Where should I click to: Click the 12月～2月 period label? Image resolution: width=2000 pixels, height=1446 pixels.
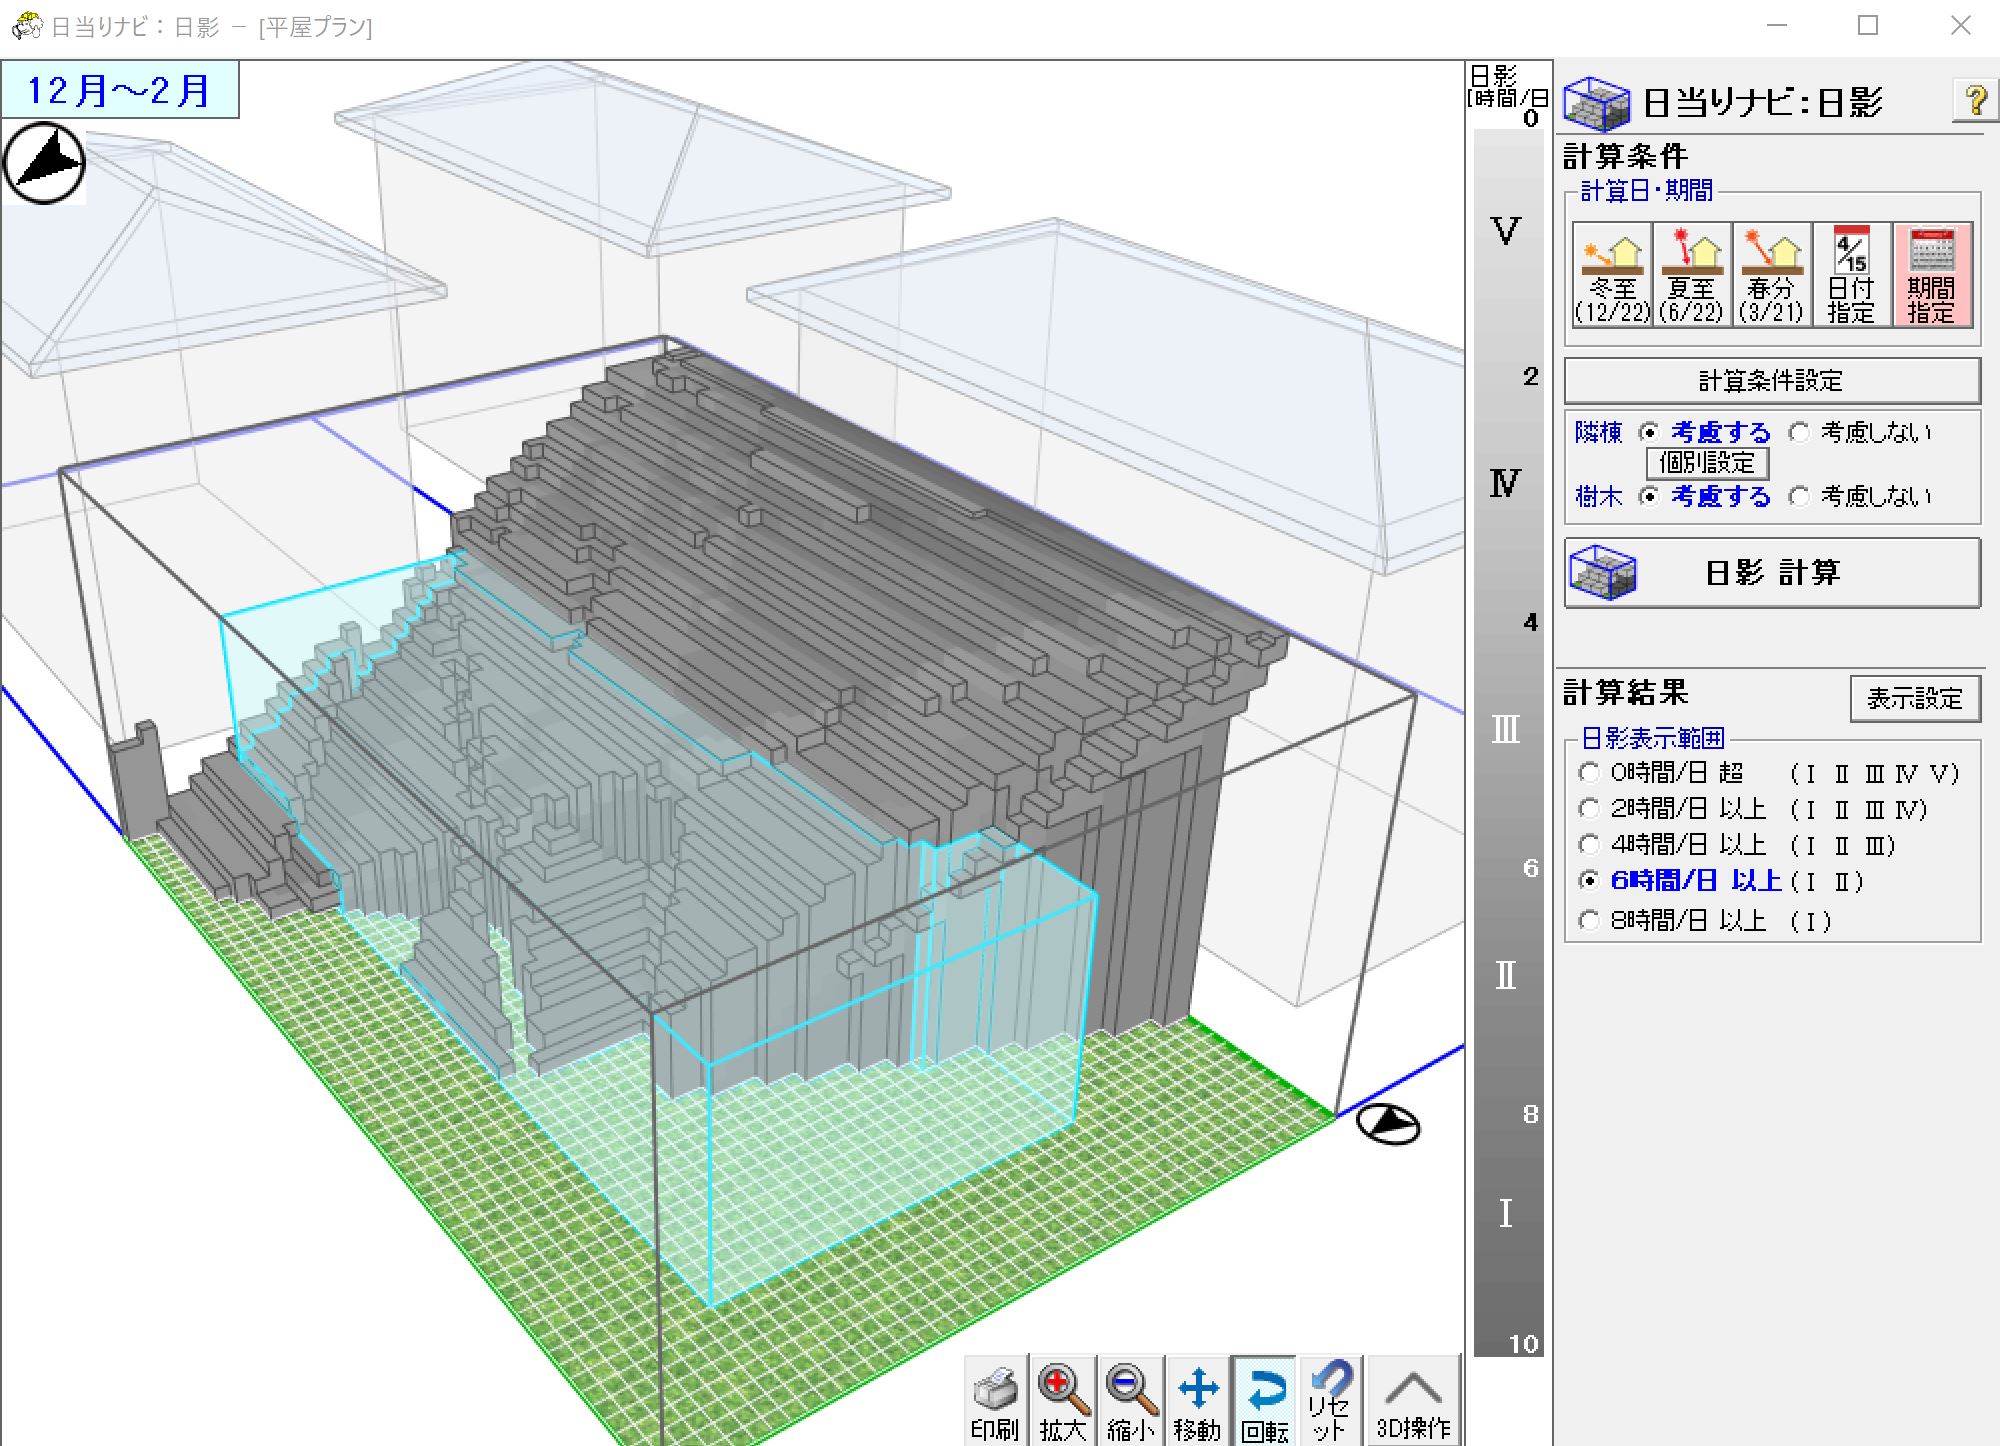119,90
